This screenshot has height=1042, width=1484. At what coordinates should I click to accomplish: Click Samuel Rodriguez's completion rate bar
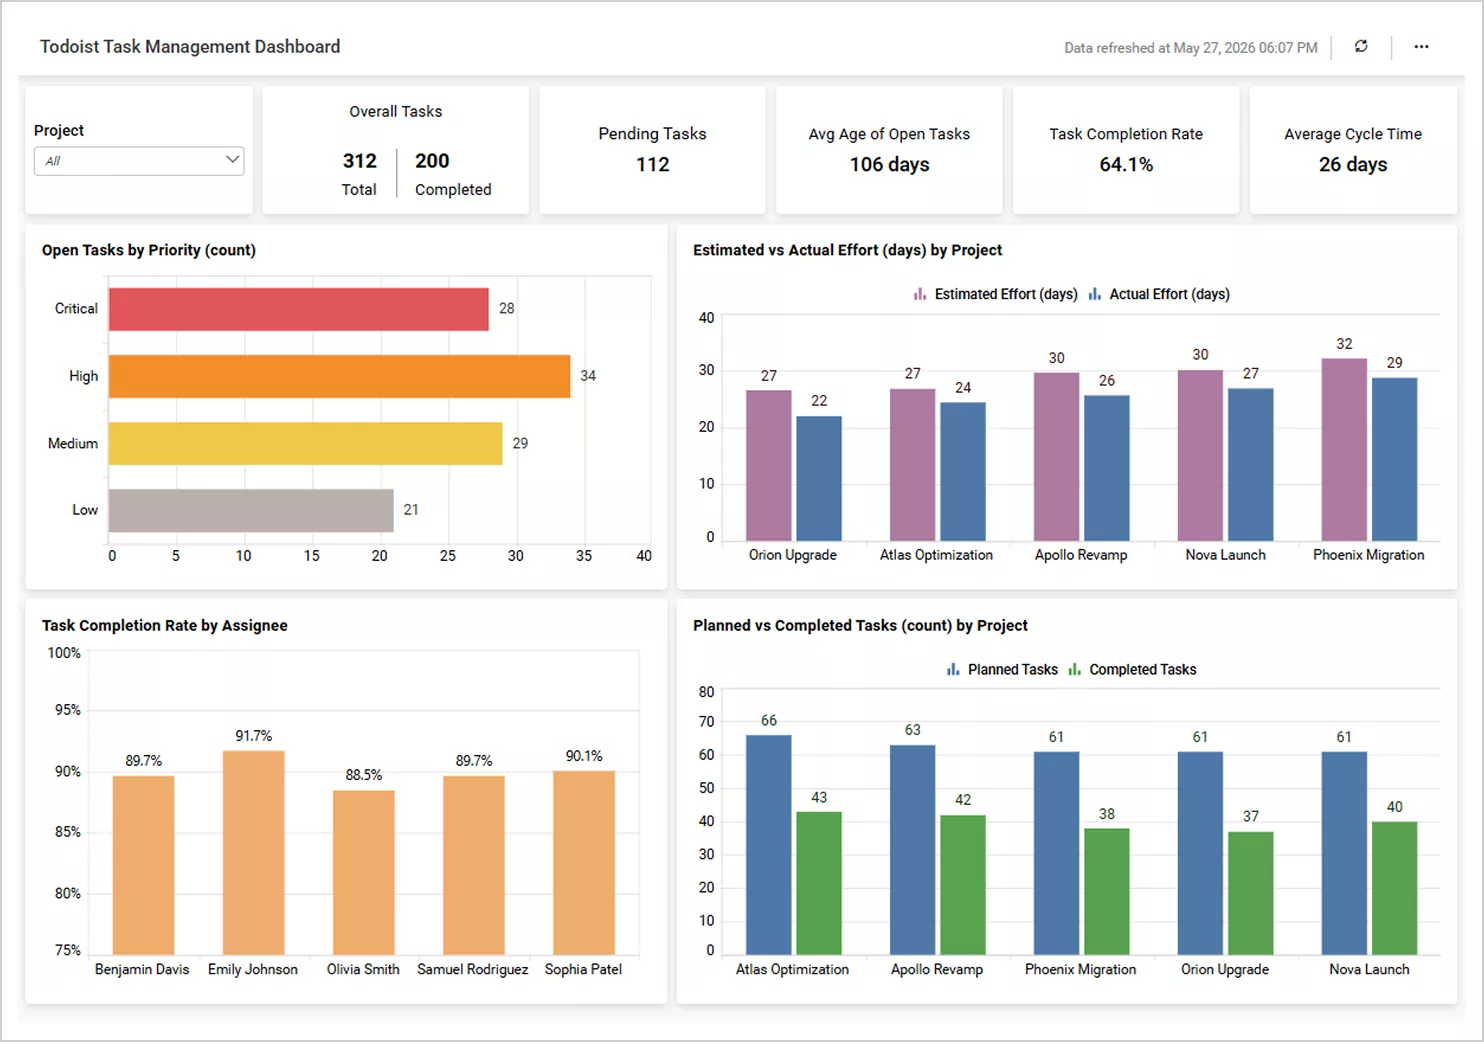point(474,865)
